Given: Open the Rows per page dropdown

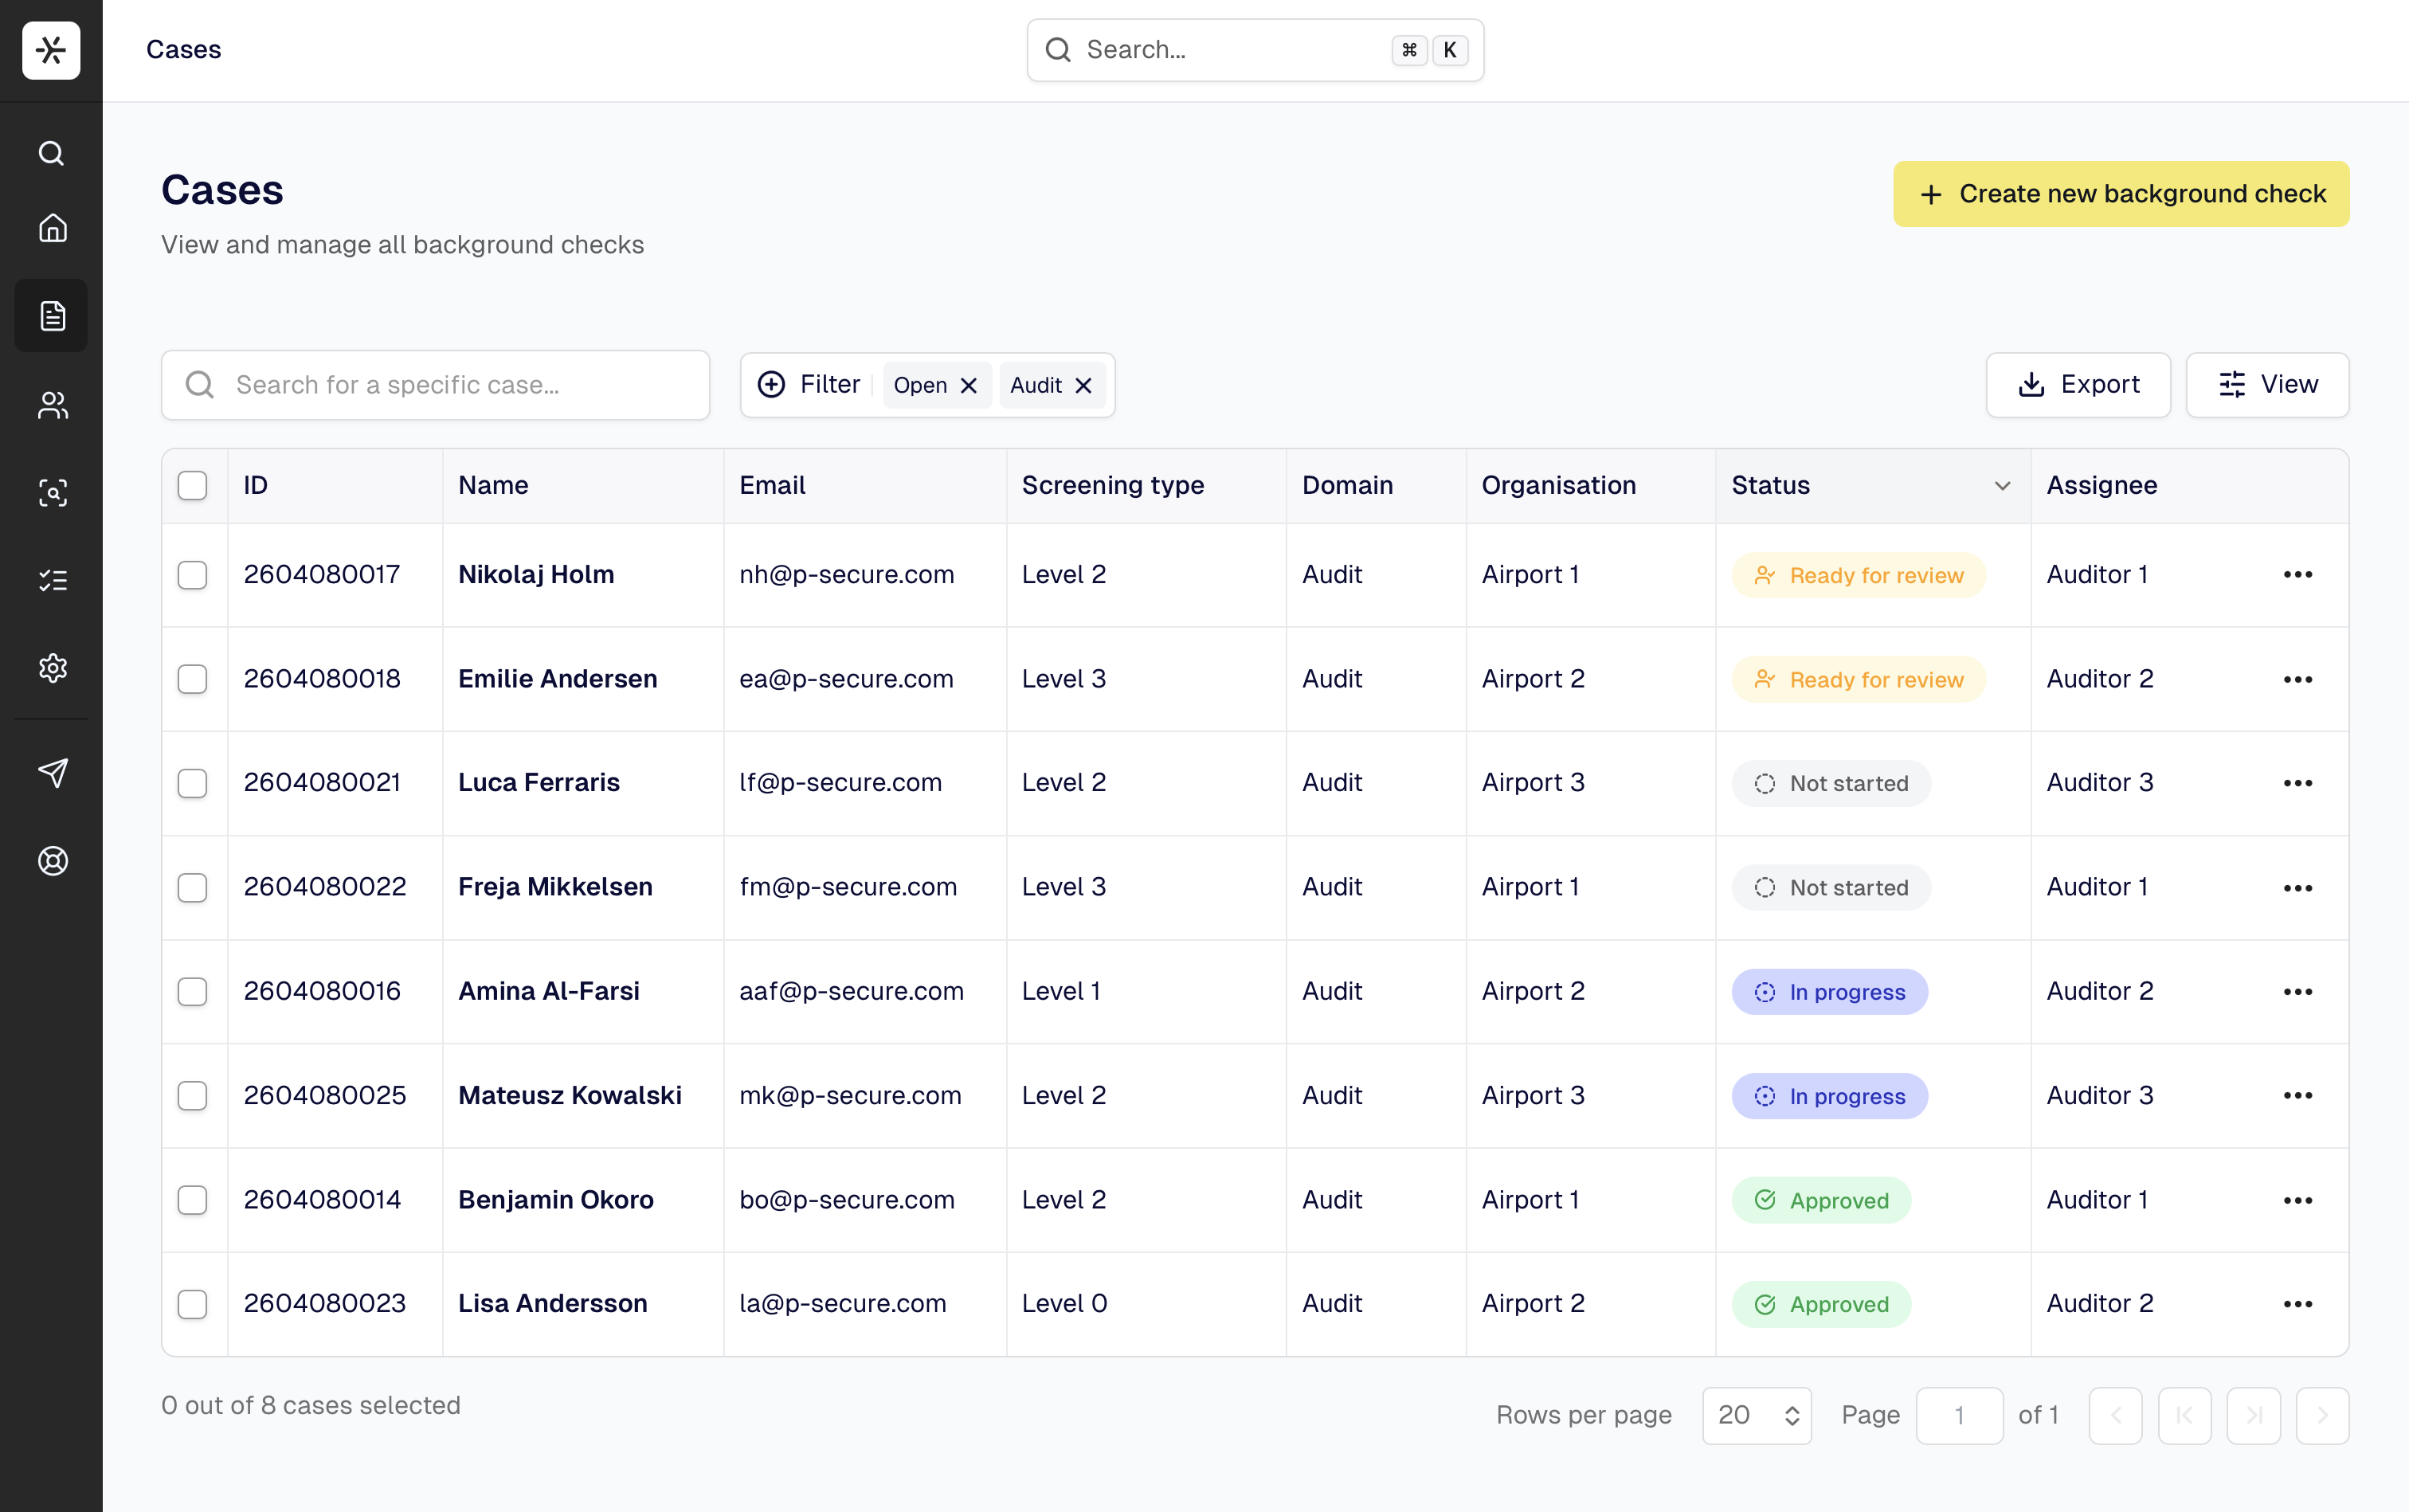Looking at the screenshot, I should click(1756, 1415).
